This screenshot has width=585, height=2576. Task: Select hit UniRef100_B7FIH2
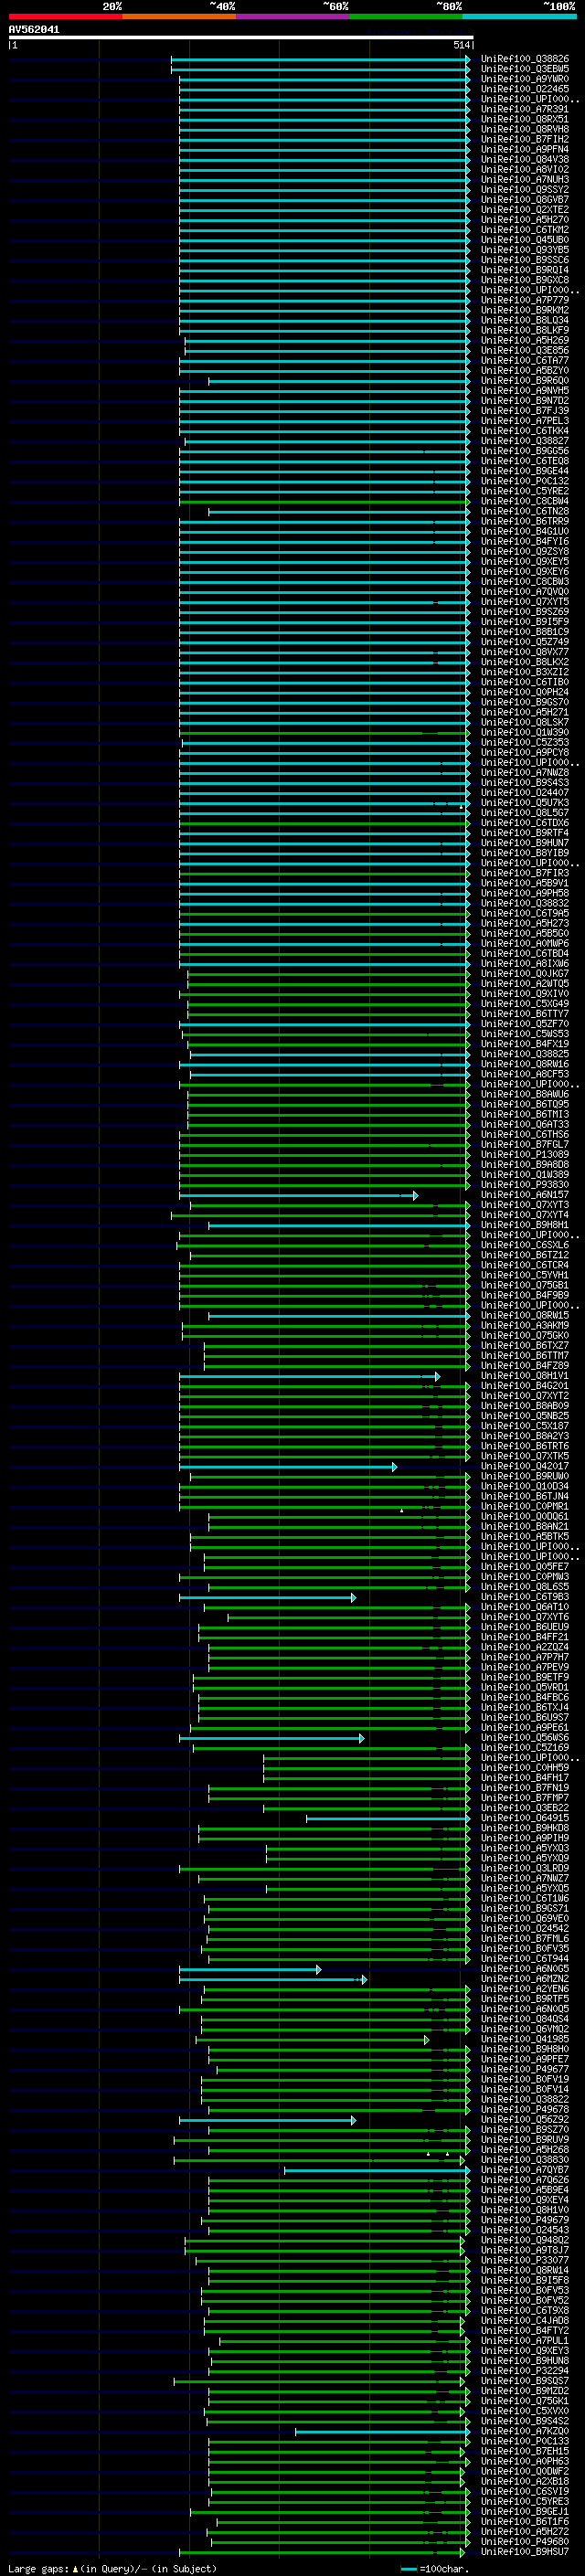524,139
